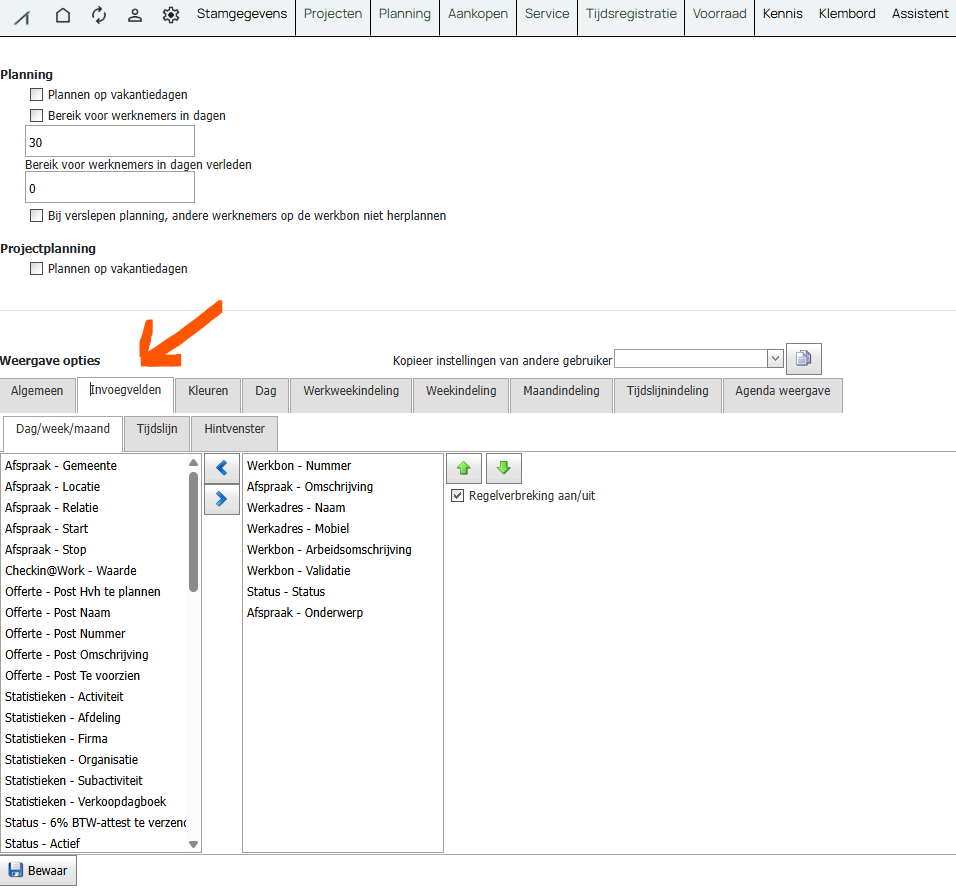Select Statistieken - Firma item
This screenshot has width=956, height=894.
pyautogui.click(x=56, y=738)
